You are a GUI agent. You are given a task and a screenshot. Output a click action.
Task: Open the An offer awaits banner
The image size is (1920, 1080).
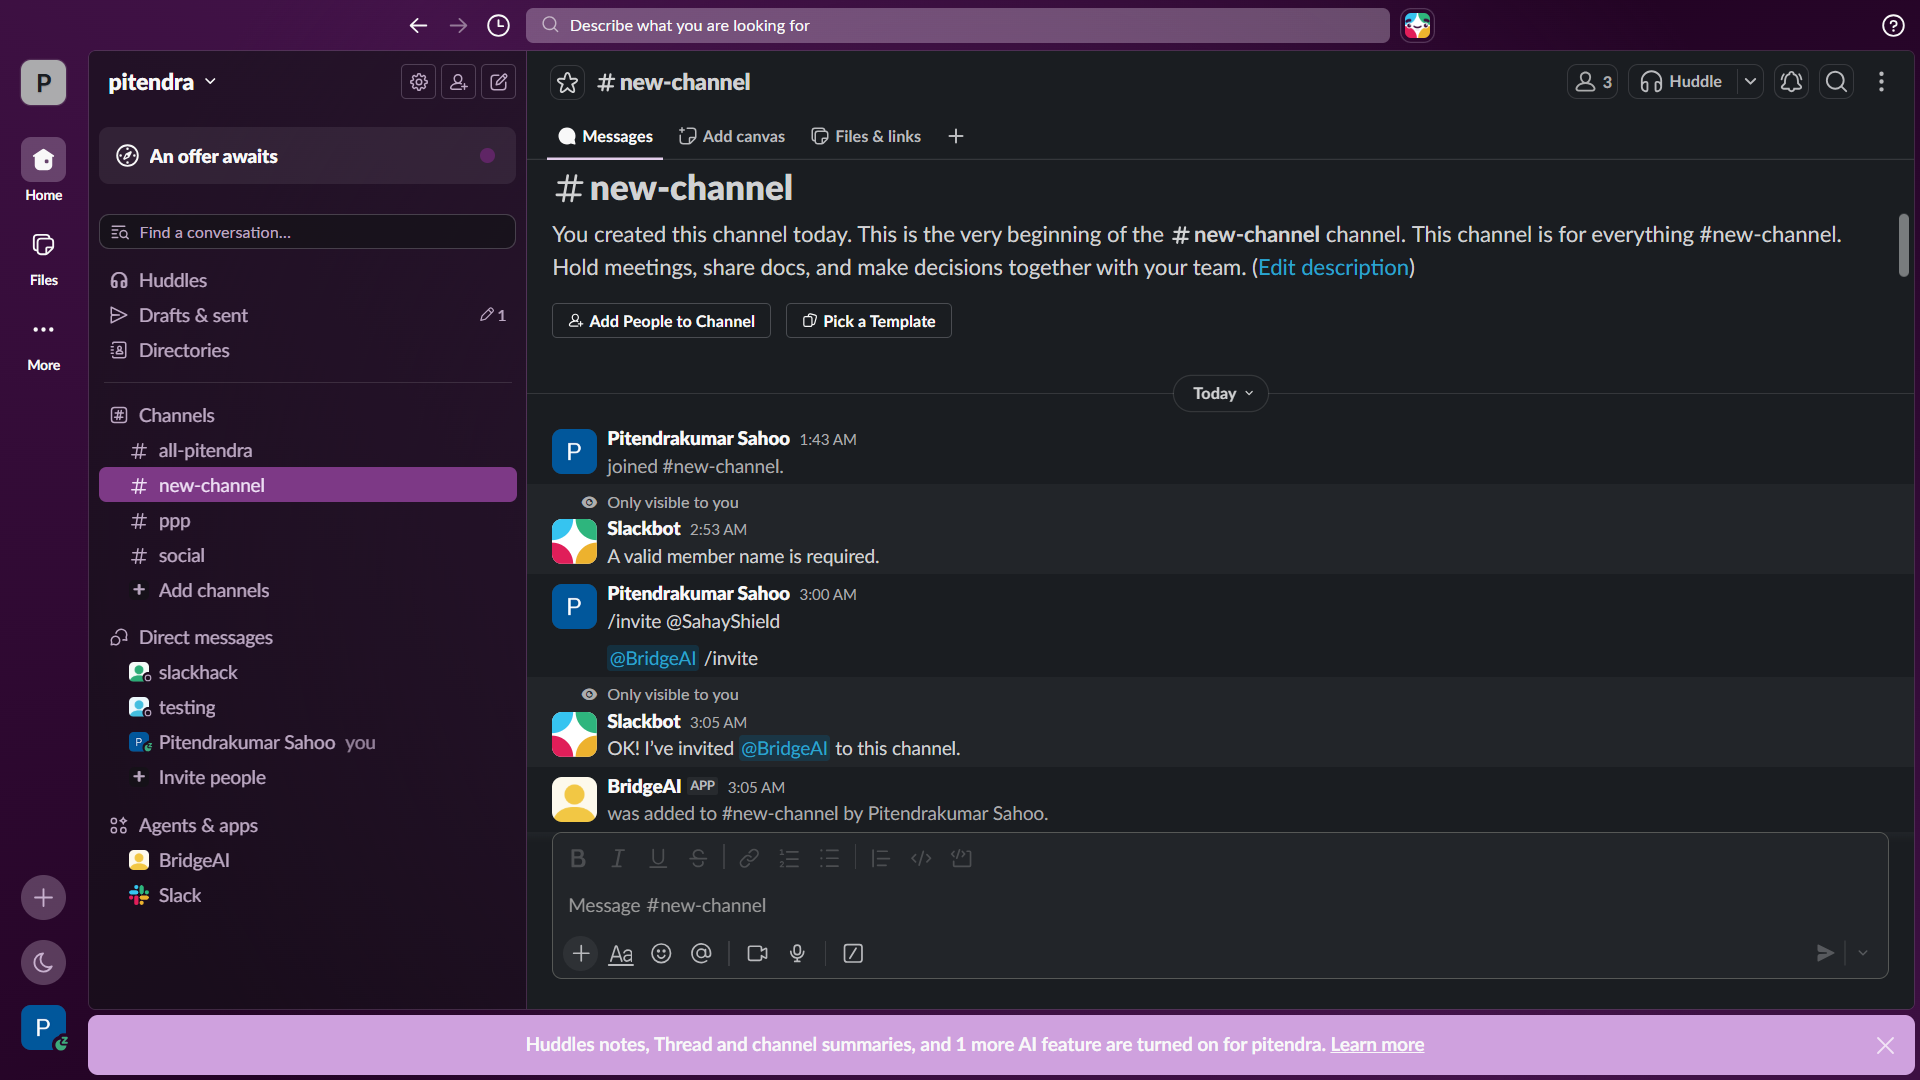[x=307, y=156]
